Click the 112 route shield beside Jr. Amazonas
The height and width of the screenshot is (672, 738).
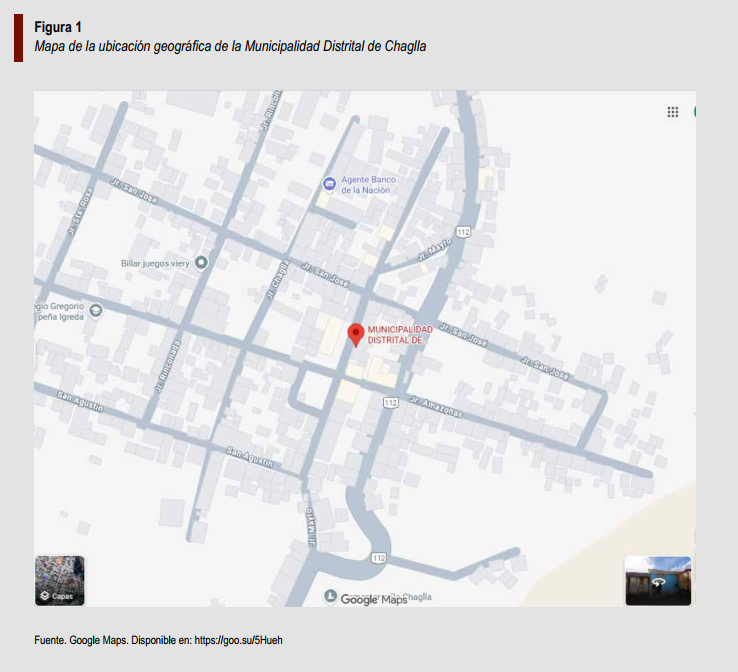tap(390, 401)
